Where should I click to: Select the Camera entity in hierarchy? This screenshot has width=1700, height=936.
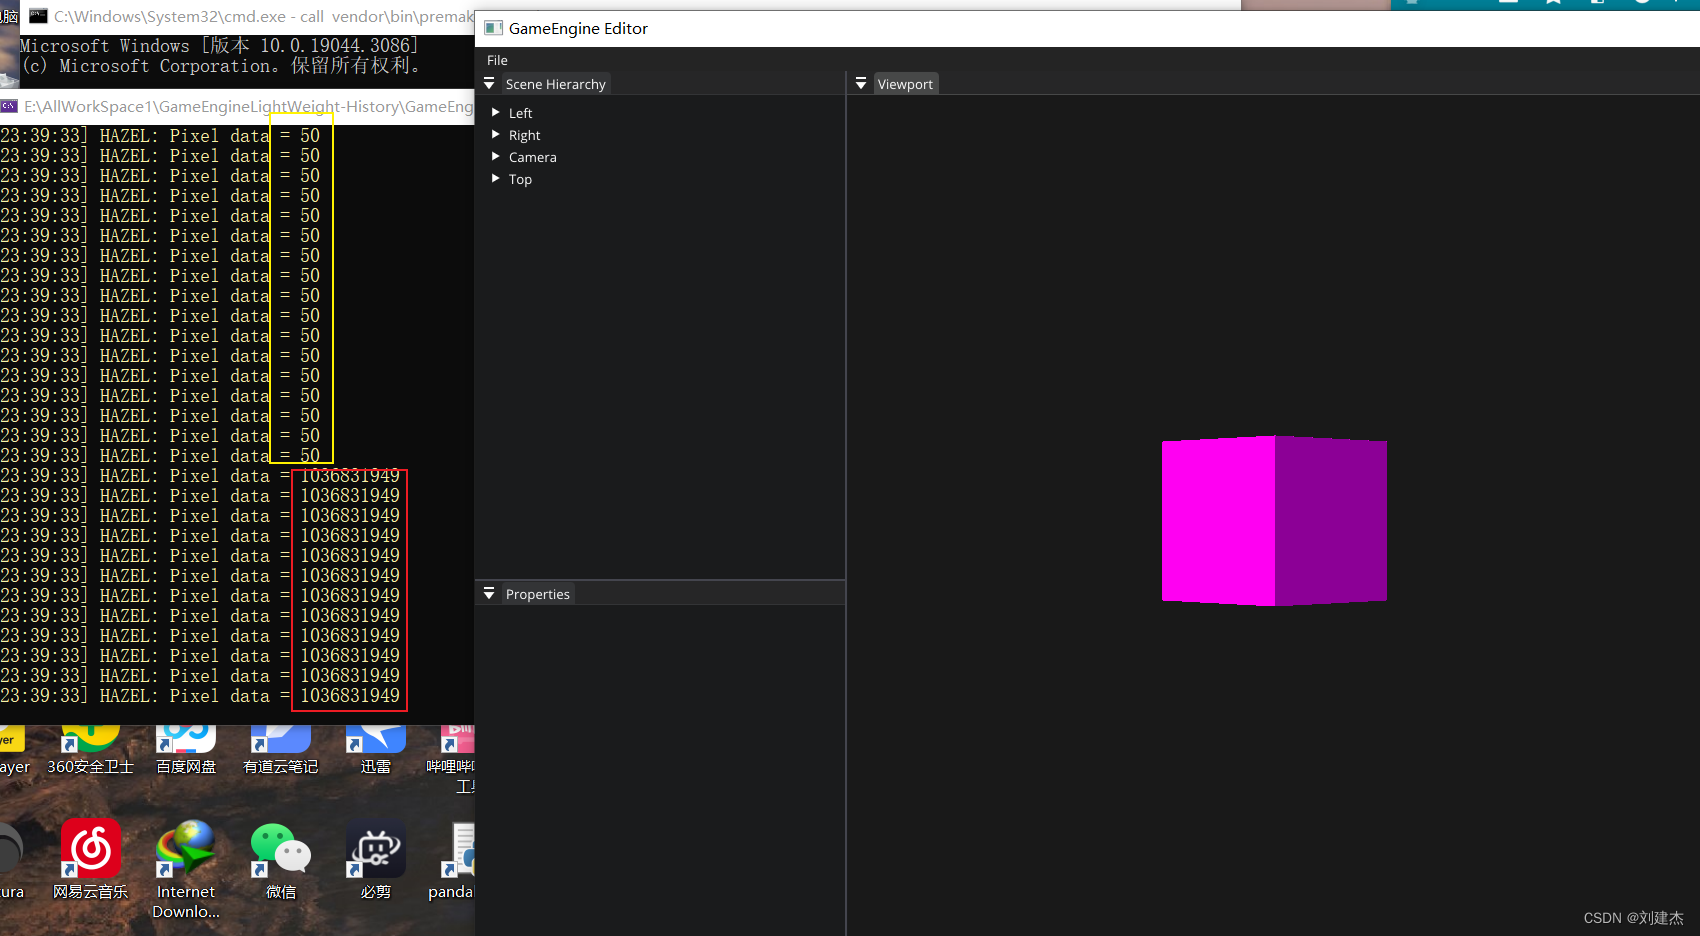(532, 157)
